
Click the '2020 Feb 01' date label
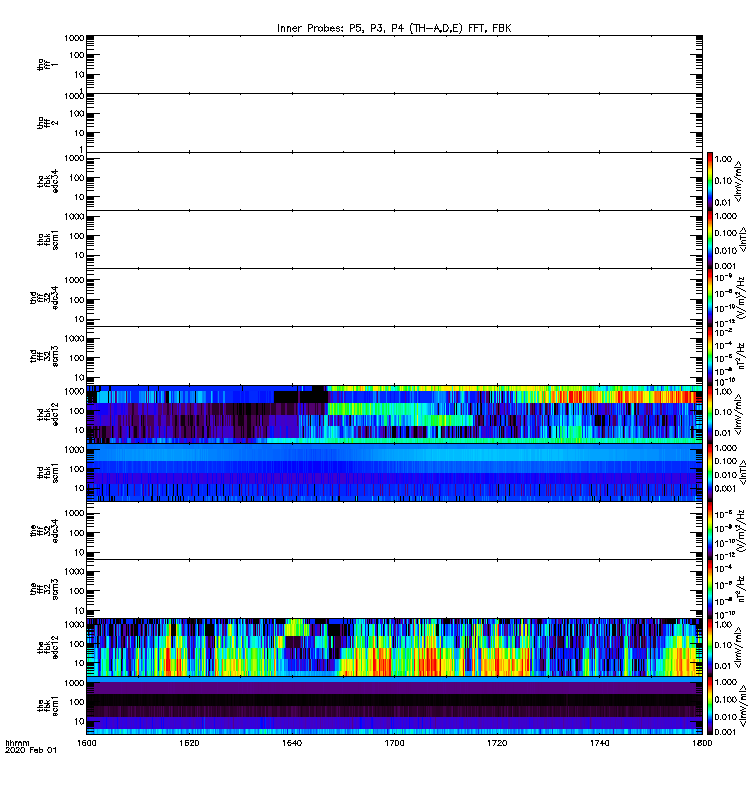(31, 750)
